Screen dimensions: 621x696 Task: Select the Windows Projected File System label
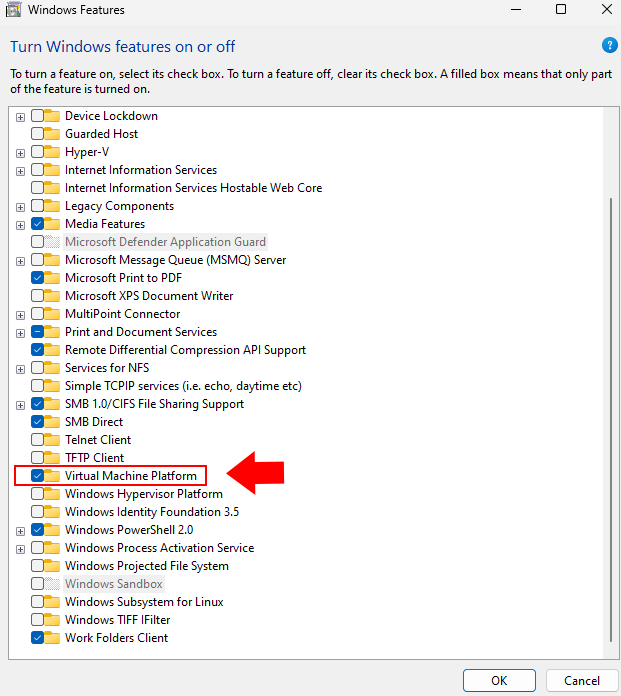point(147,566)
